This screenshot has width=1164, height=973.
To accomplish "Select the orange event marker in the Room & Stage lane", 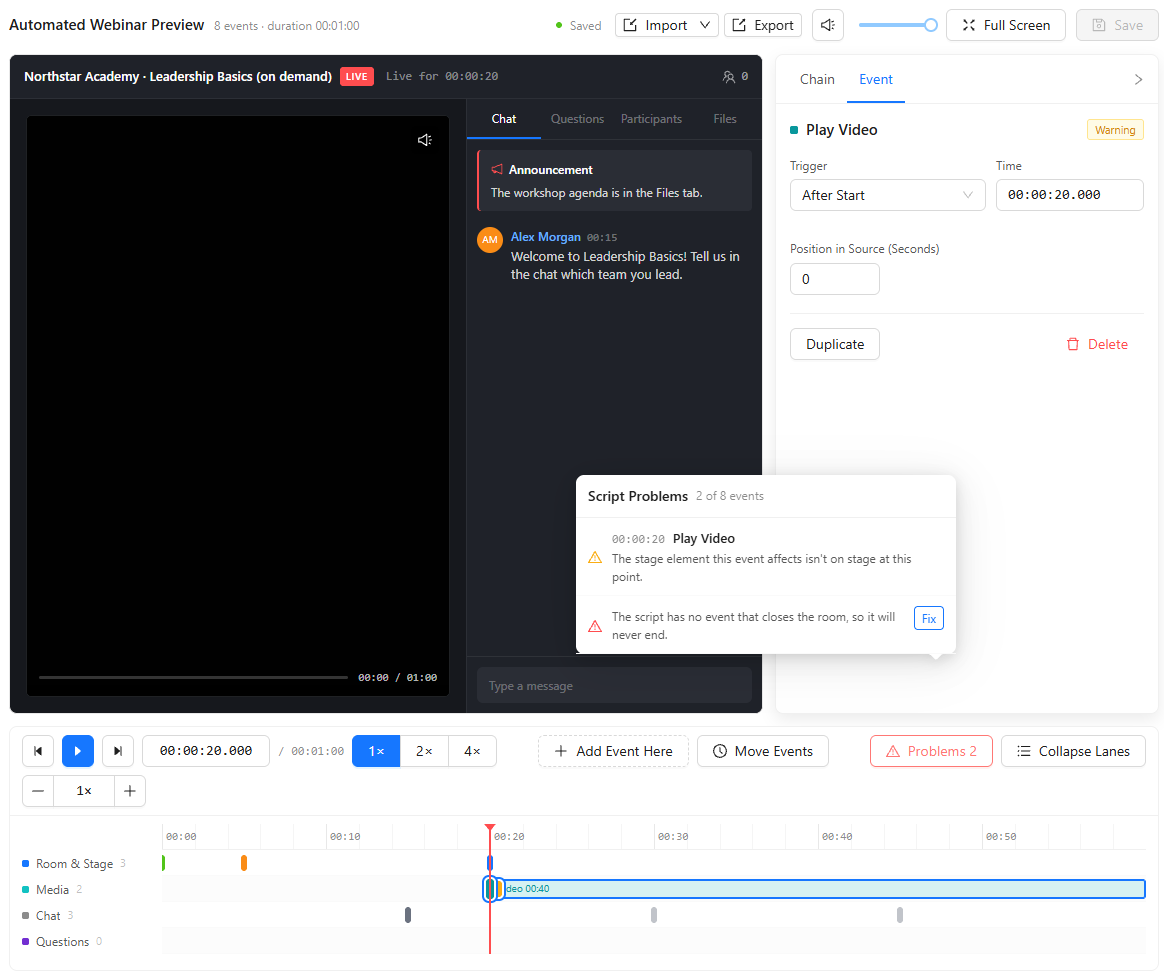I will tap(243, 863).
